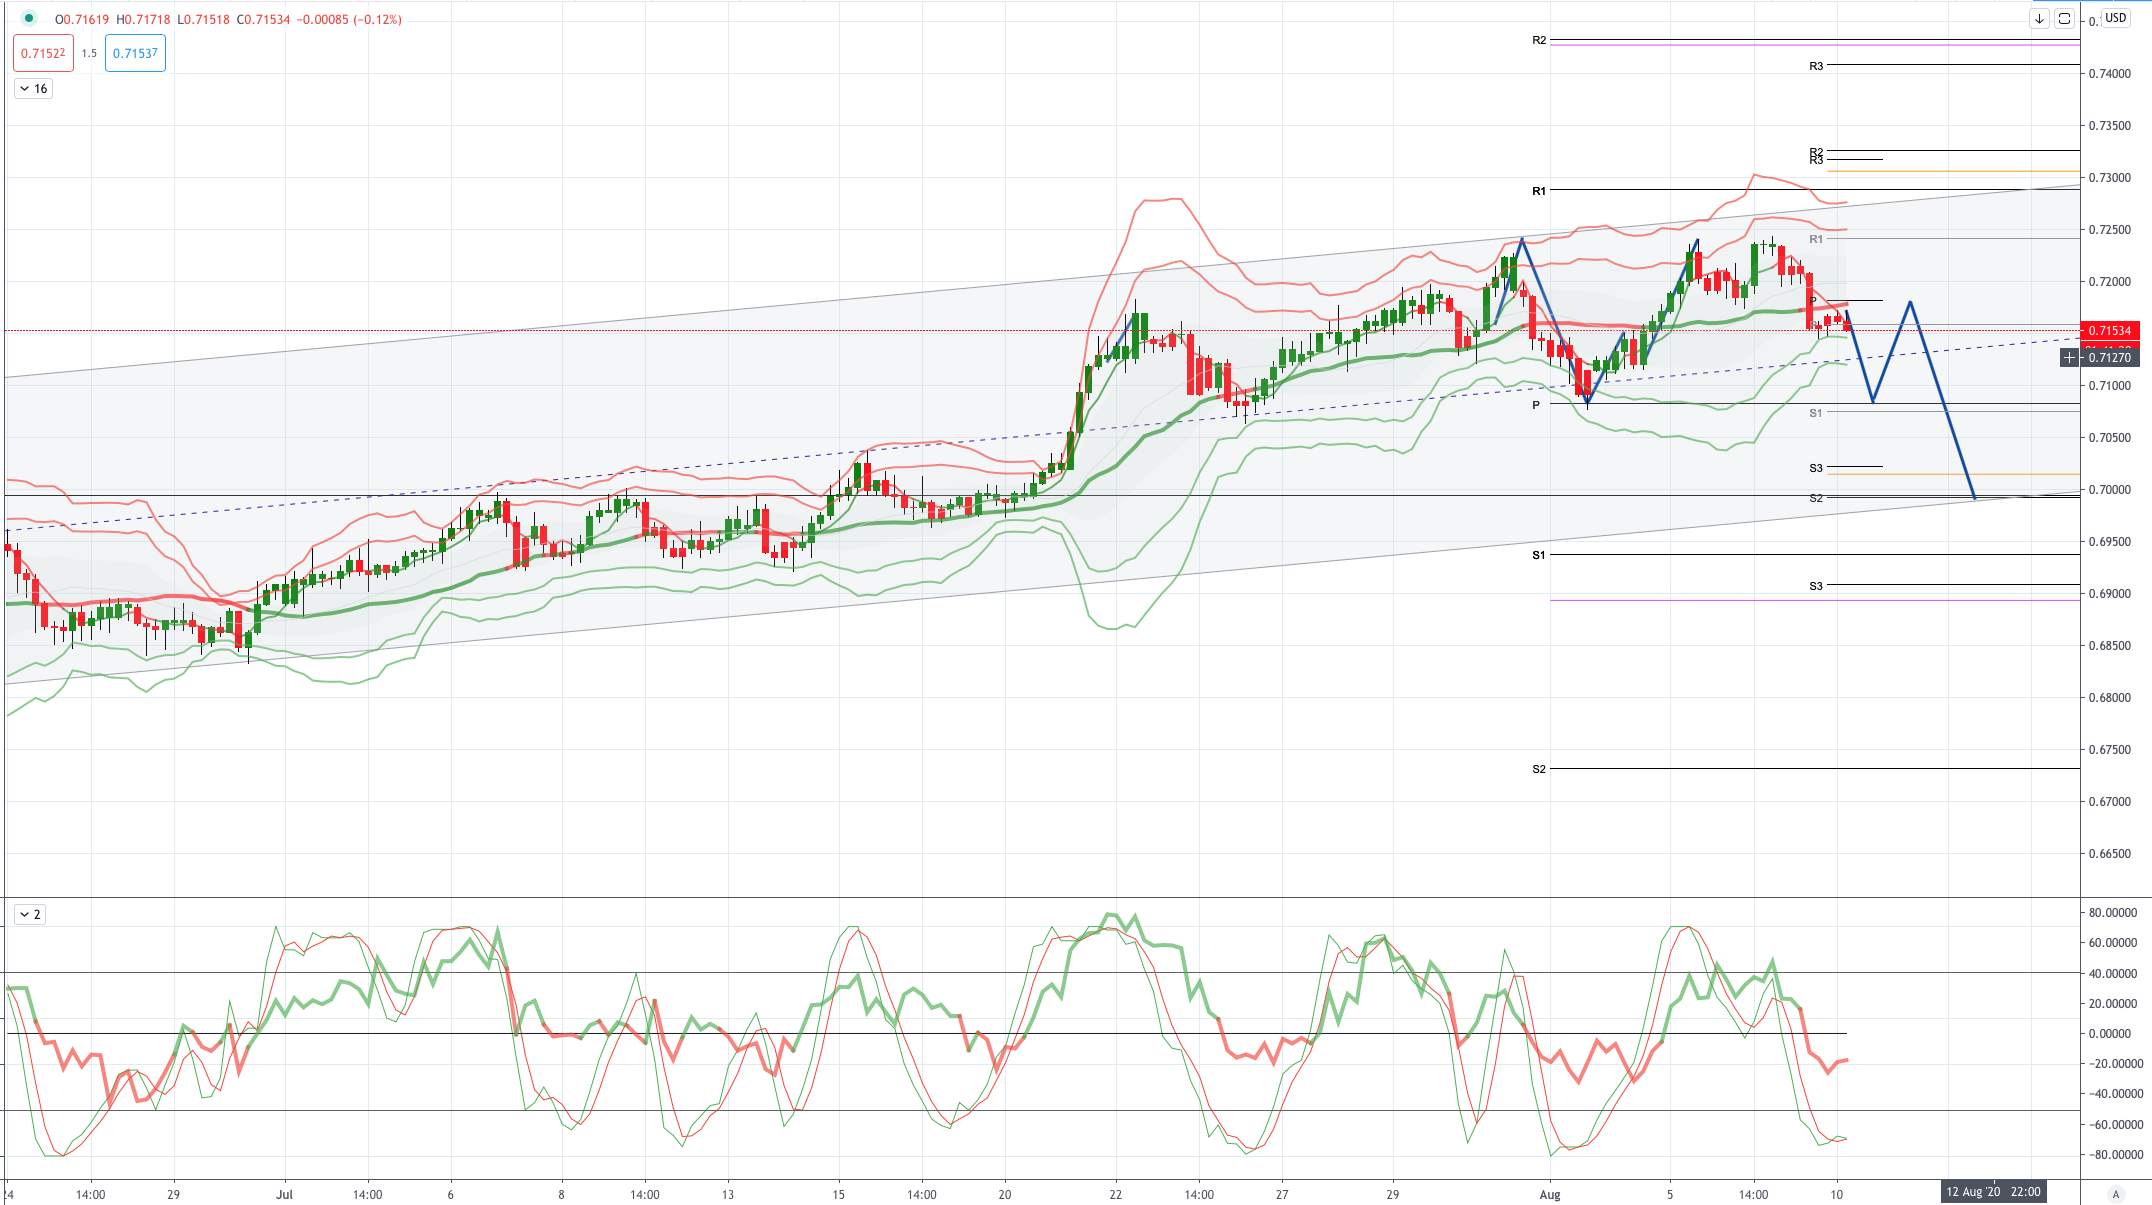Click the open value O0.71619
The image size is (2152, 1205).
point(83,19)
